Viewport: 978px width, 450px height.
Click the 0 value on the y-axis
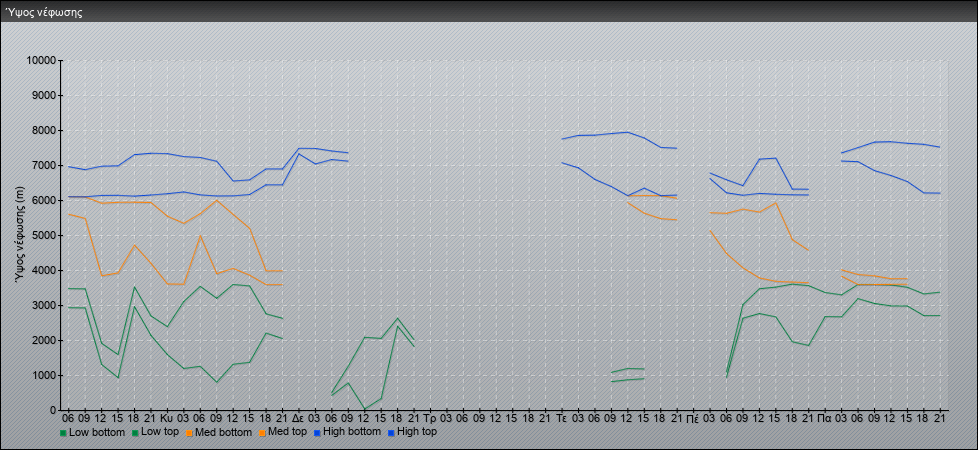click(x=54, y=410)
